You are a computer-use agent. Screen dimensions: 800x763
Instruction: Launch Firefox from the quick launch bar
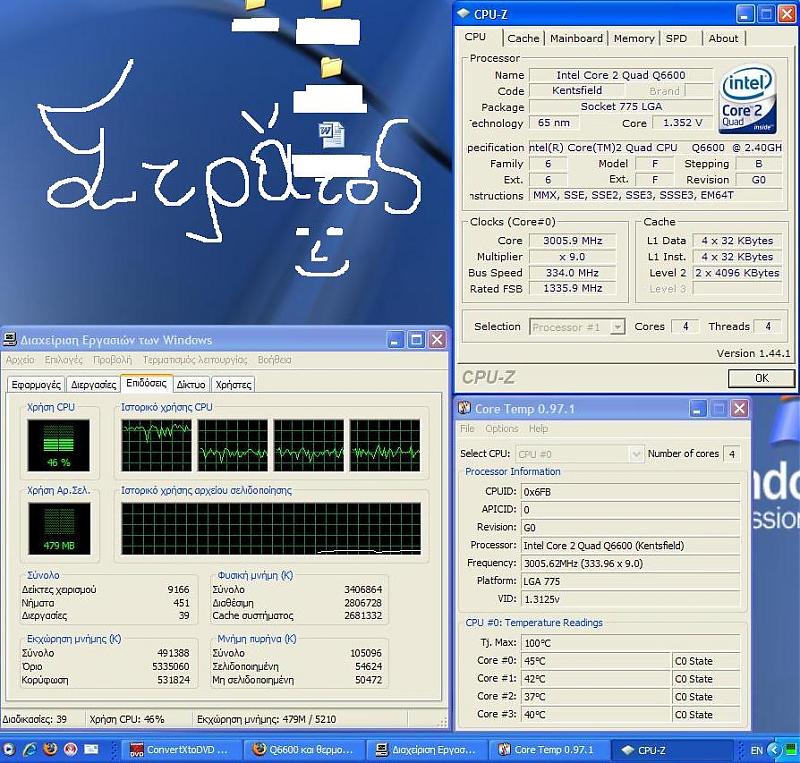[x=50, y=749]
